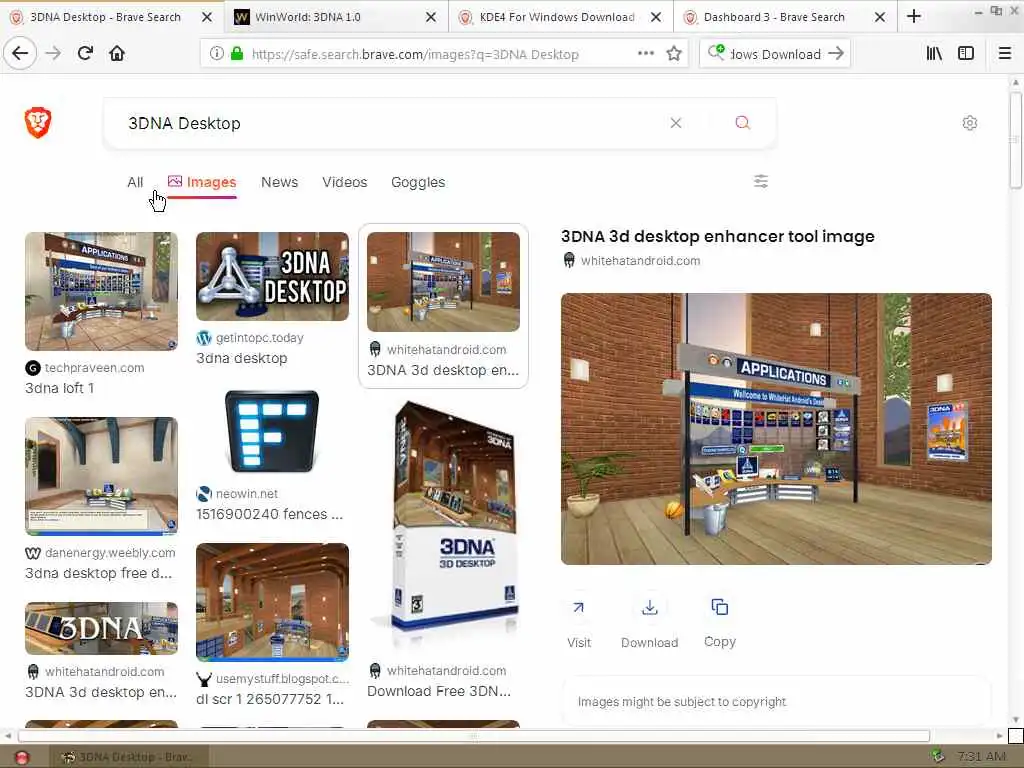Viewport: 1024px width, 768px height.
Task: Click the Download image icon
Action: point(650,608)
